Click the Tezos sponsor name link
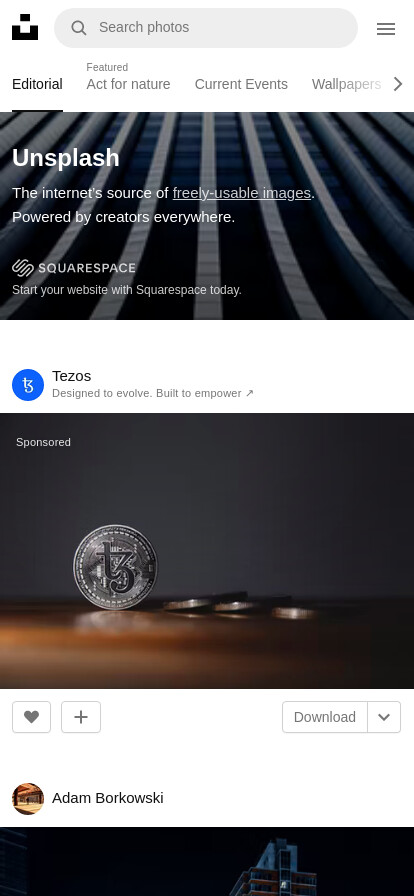This screenshot has height=896, width=414. tap(71, 376)
